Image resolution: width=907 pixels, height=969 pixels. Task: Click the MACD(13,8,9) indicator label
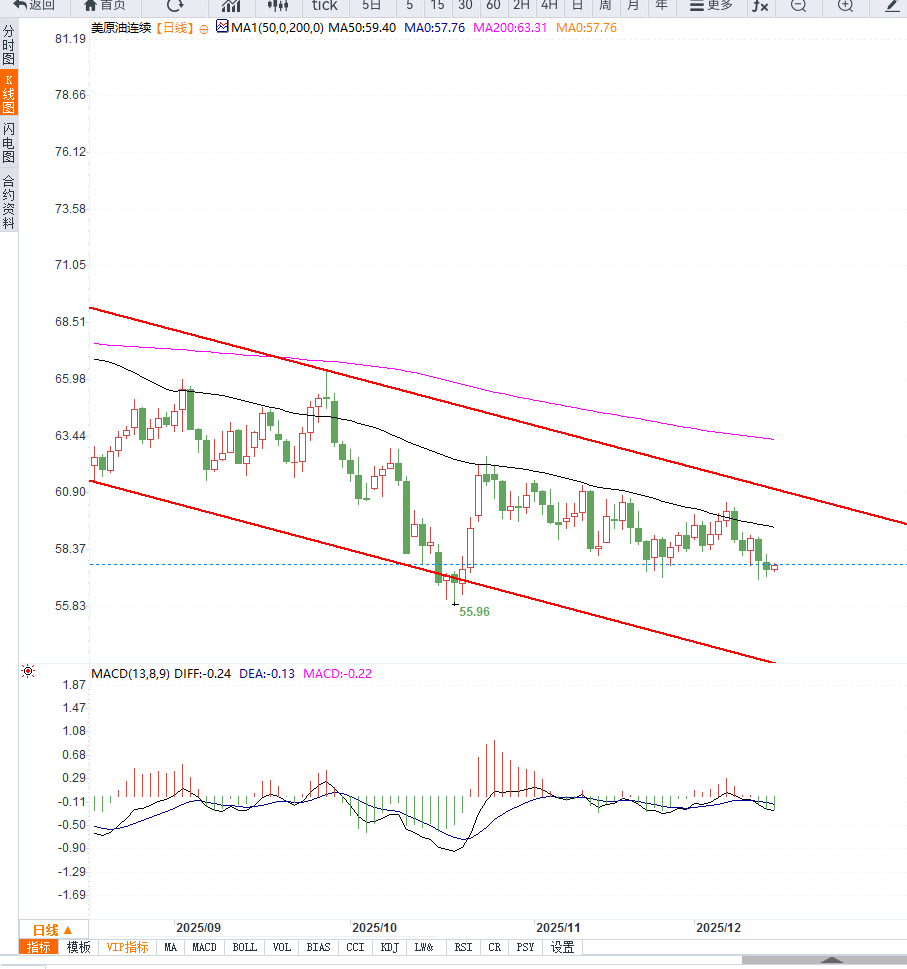[130, 674]
